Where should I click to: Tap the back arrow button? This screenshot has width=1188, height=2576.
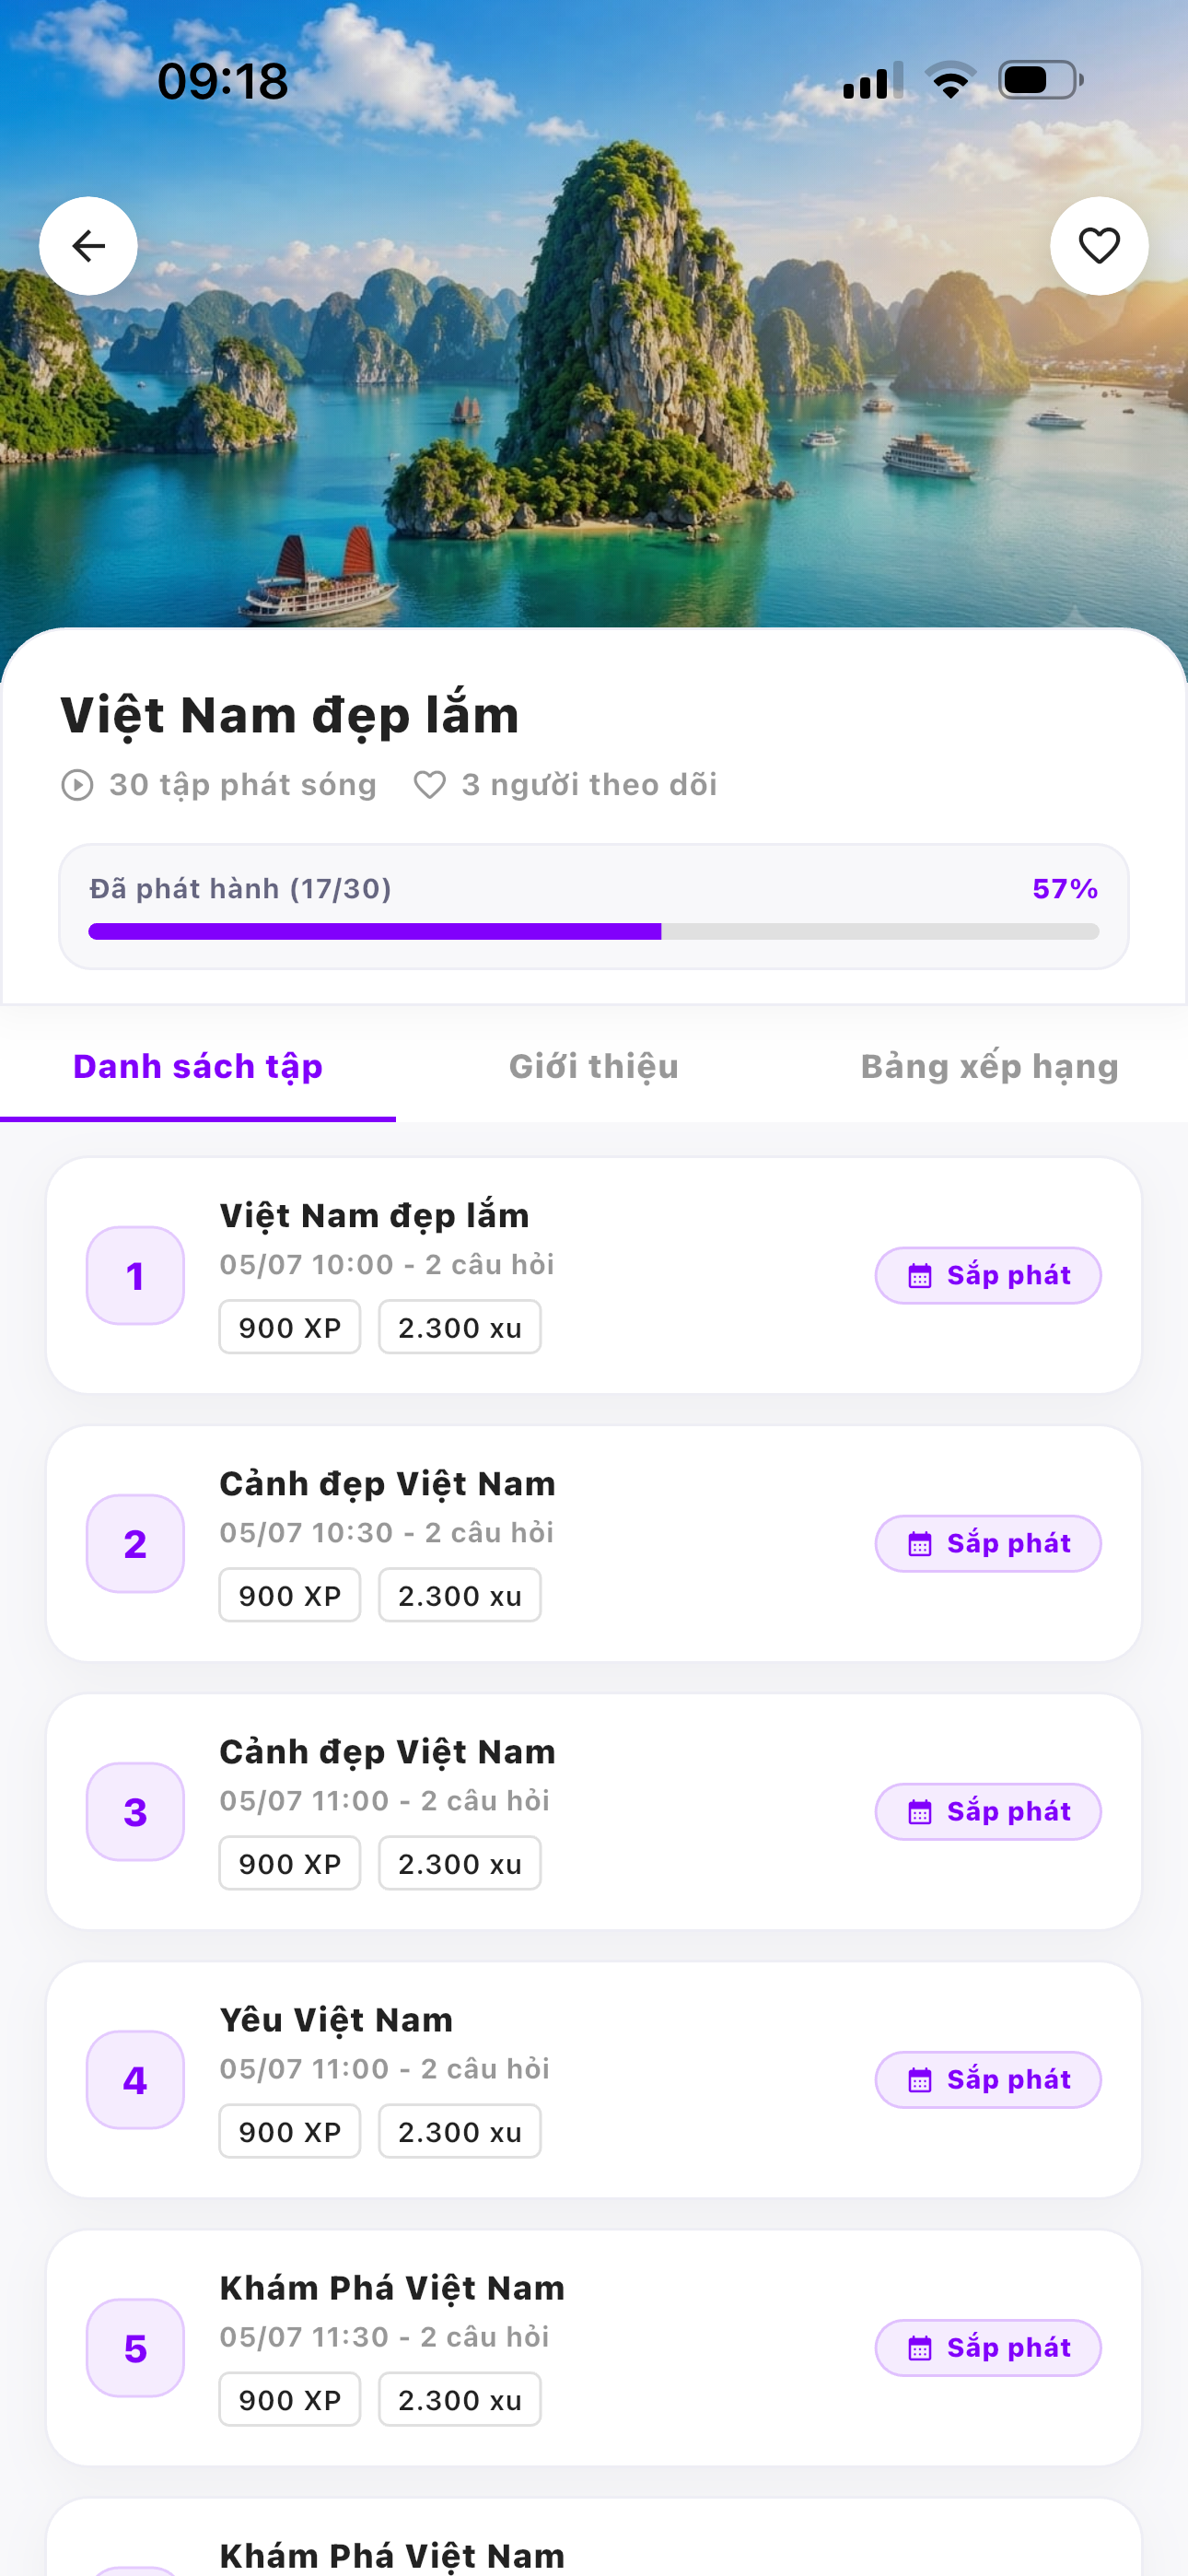pos(88,246)
